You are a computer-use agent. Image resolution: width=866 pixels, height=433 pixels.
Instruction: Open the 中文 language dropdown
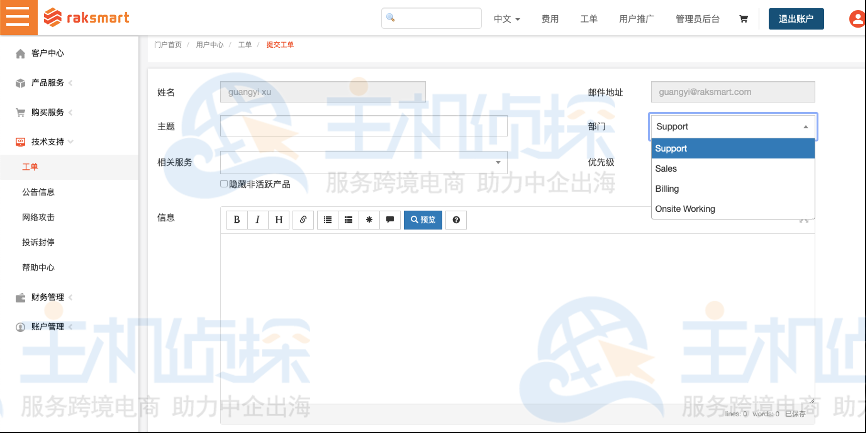[507, 19]
